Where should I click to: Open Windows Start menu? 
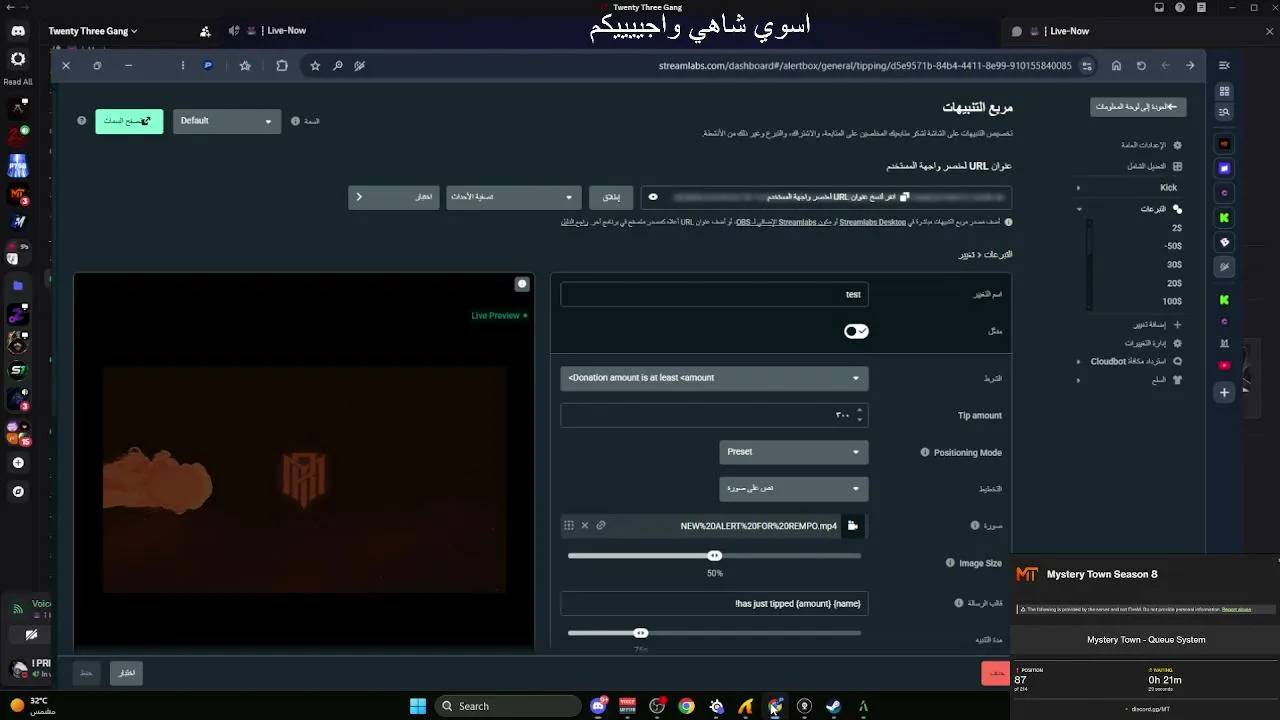(418, 706)
